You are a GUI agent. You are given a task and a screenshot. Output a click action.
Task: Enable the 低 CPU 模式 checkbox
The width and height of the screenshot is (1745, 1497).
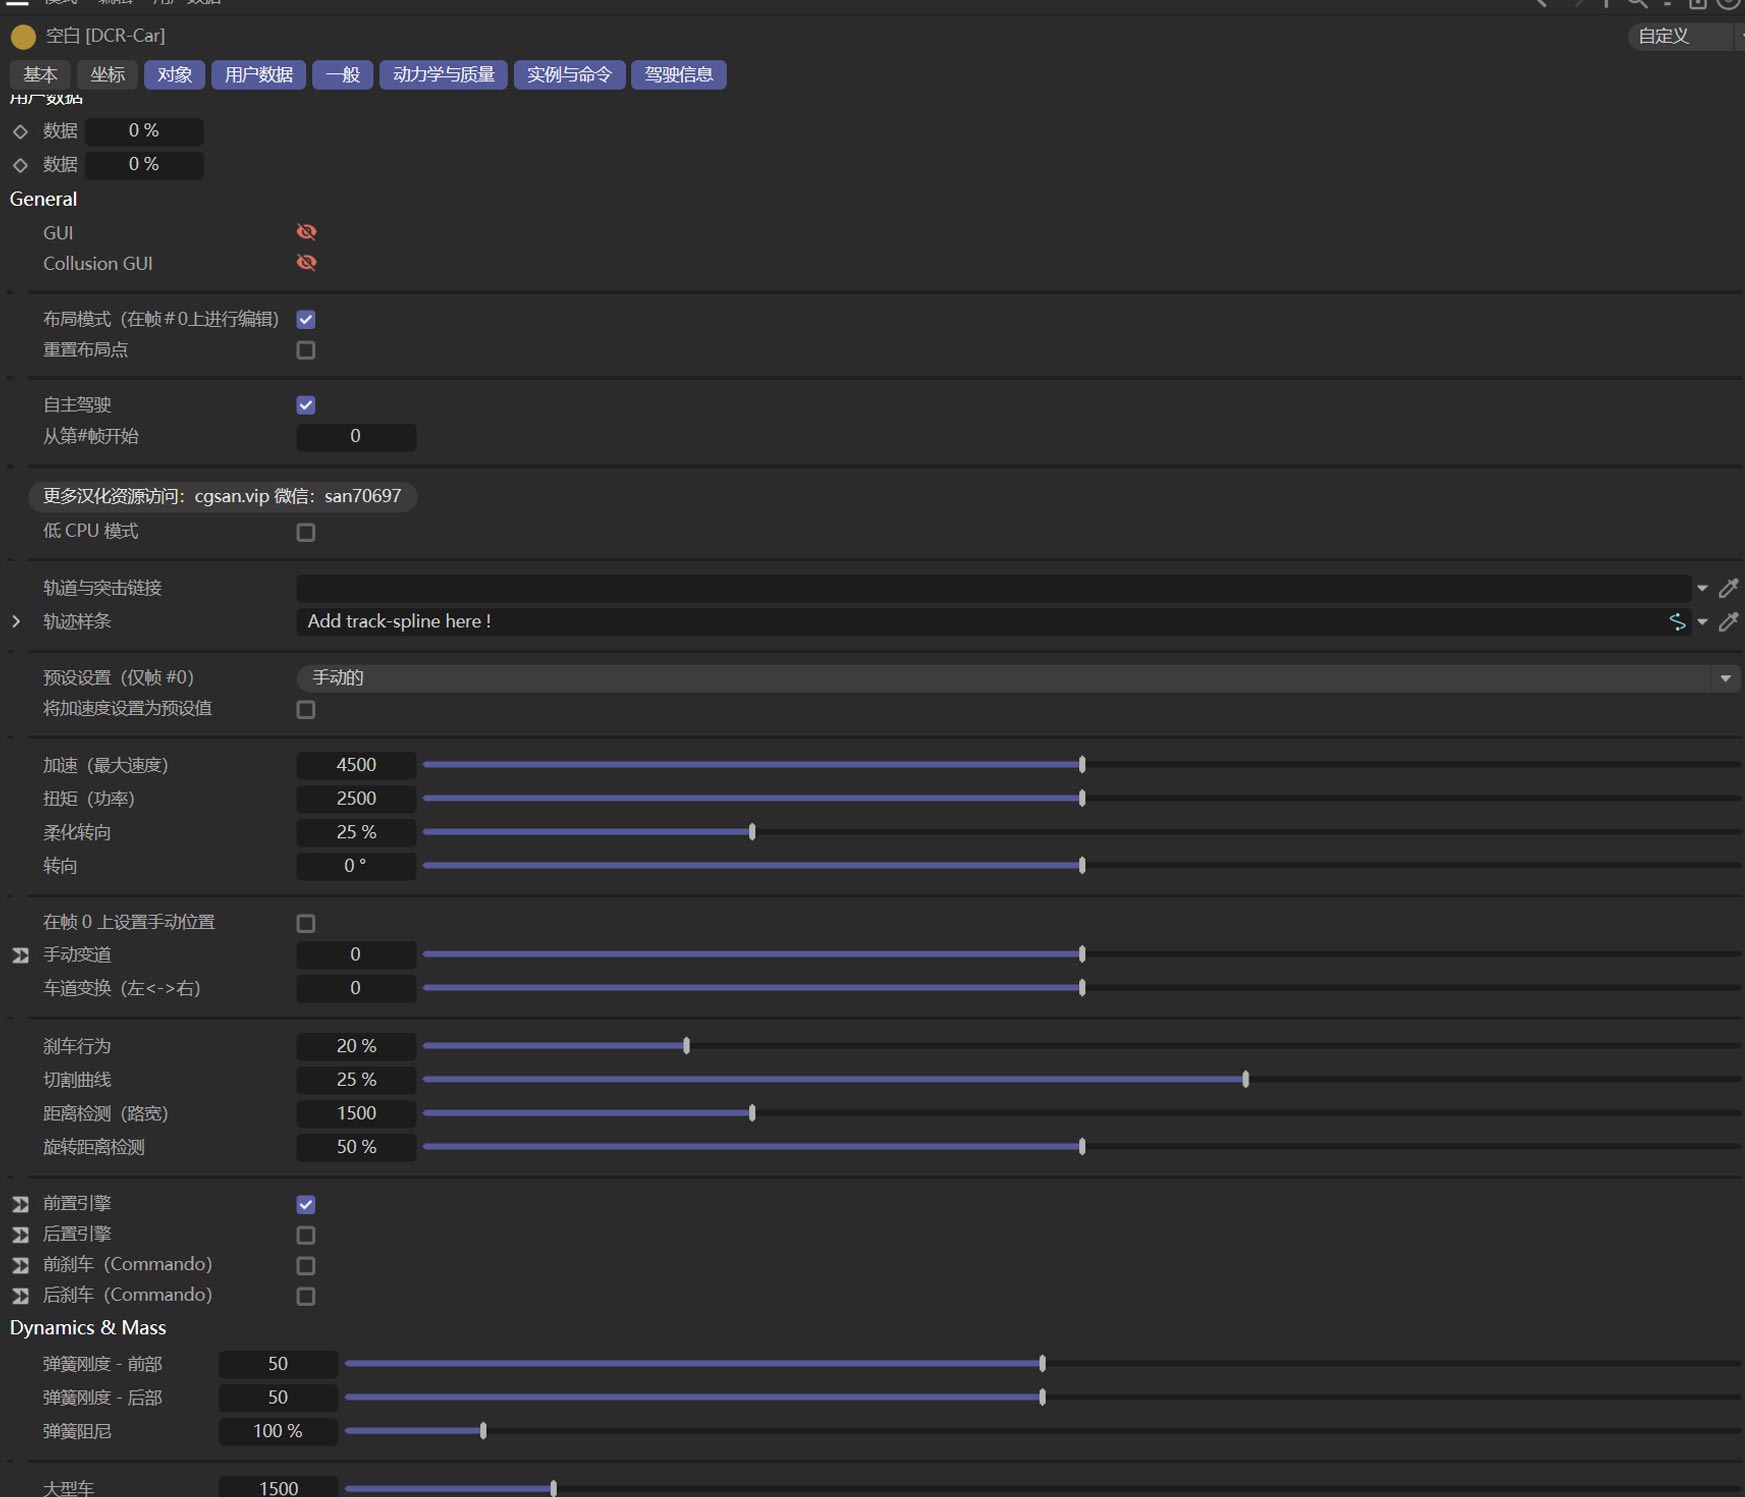coord(306,532)
